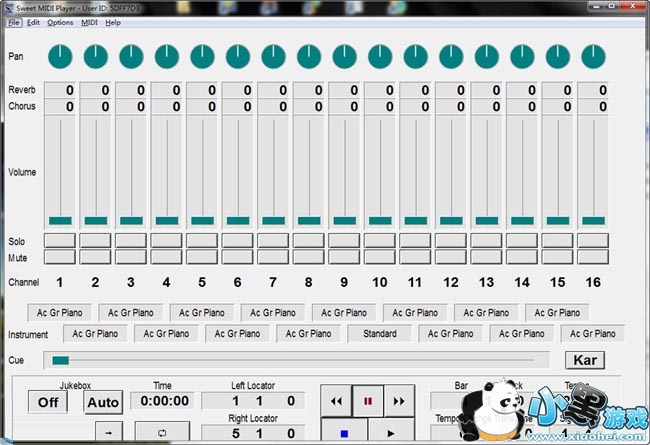Open the Standard drum kit selector
650x445 pixels.
[380, 333]
